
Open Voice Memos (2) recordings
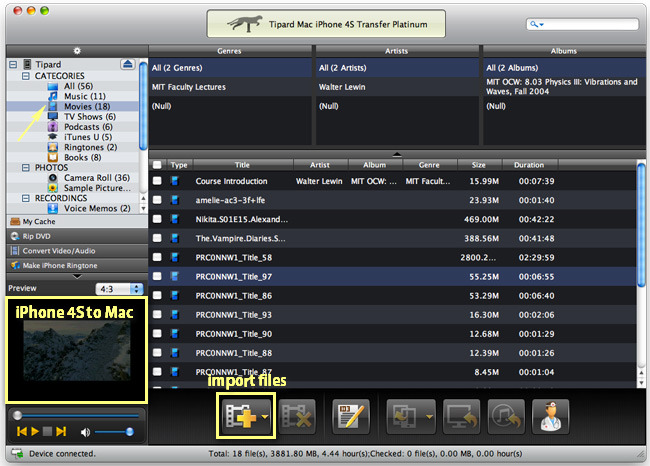click(97, 208)
